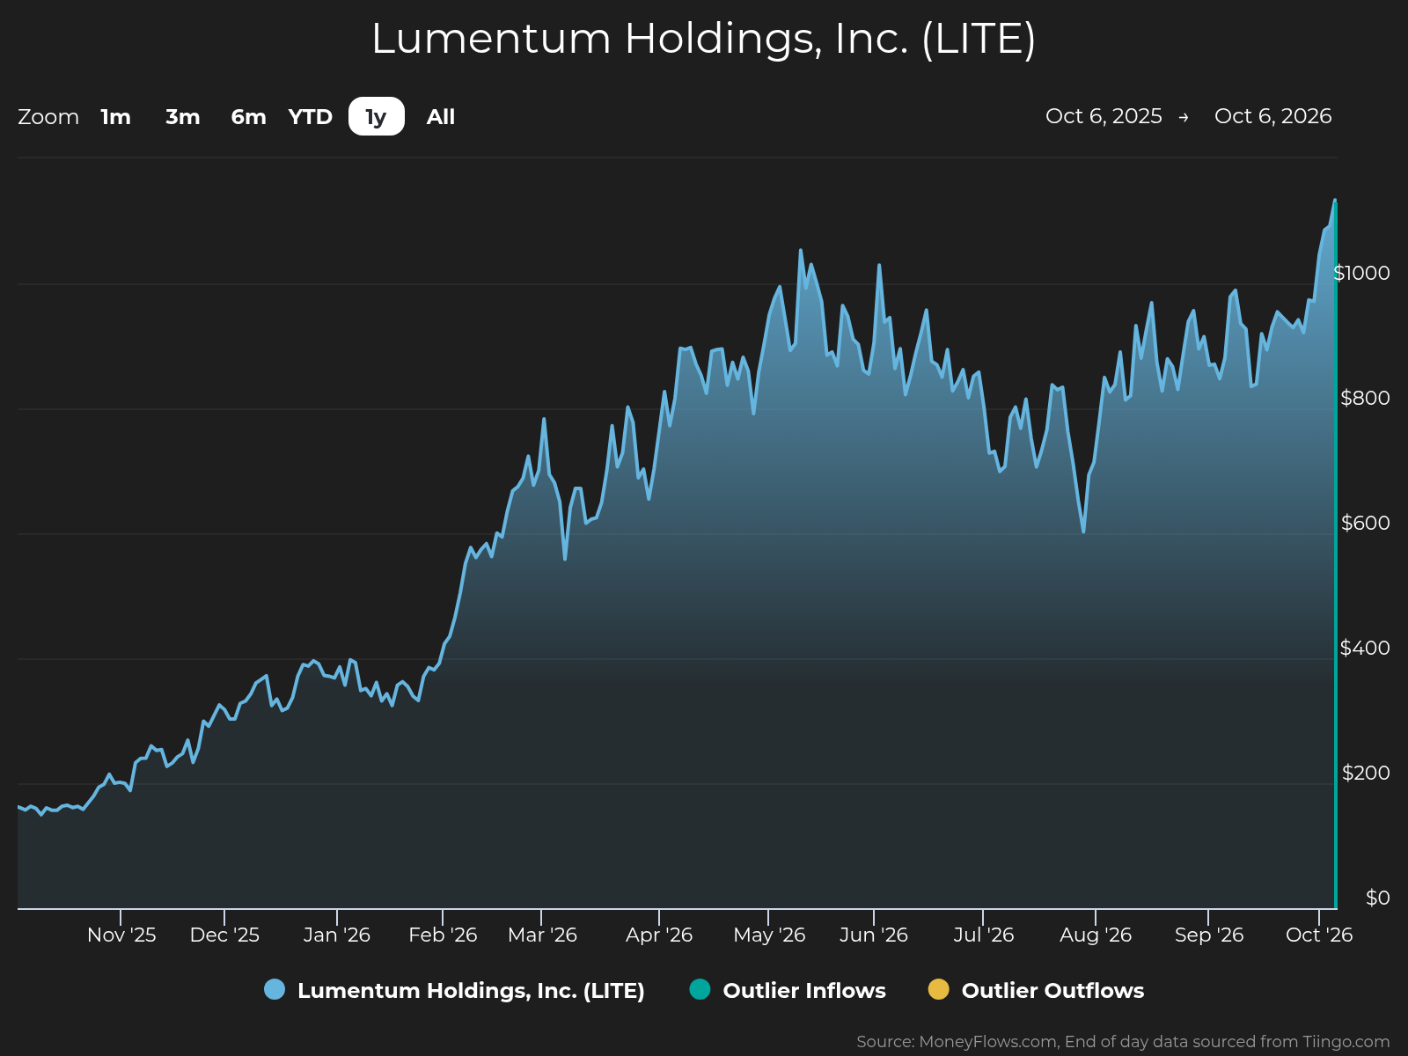The image size is (1408, 1056).
Task: Select the 3m zoom range
Action: (183, 117)
